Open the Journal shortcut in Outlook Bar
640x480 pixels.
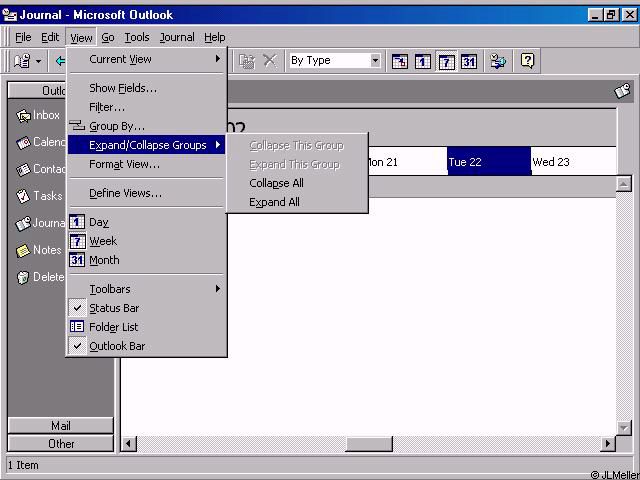pyautogui.click(x=40, y=223)
